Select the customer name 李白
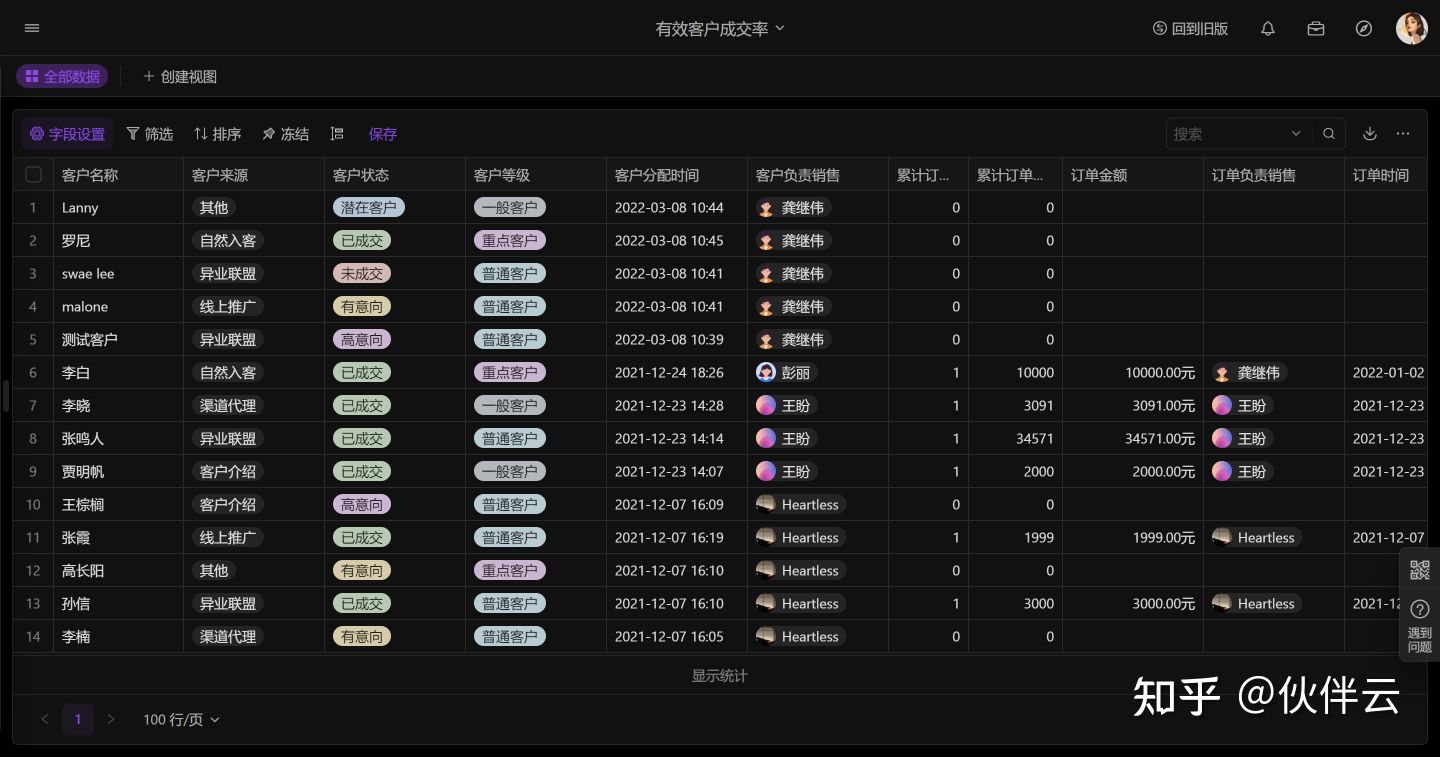1440x757 pixels. (76, 373)
